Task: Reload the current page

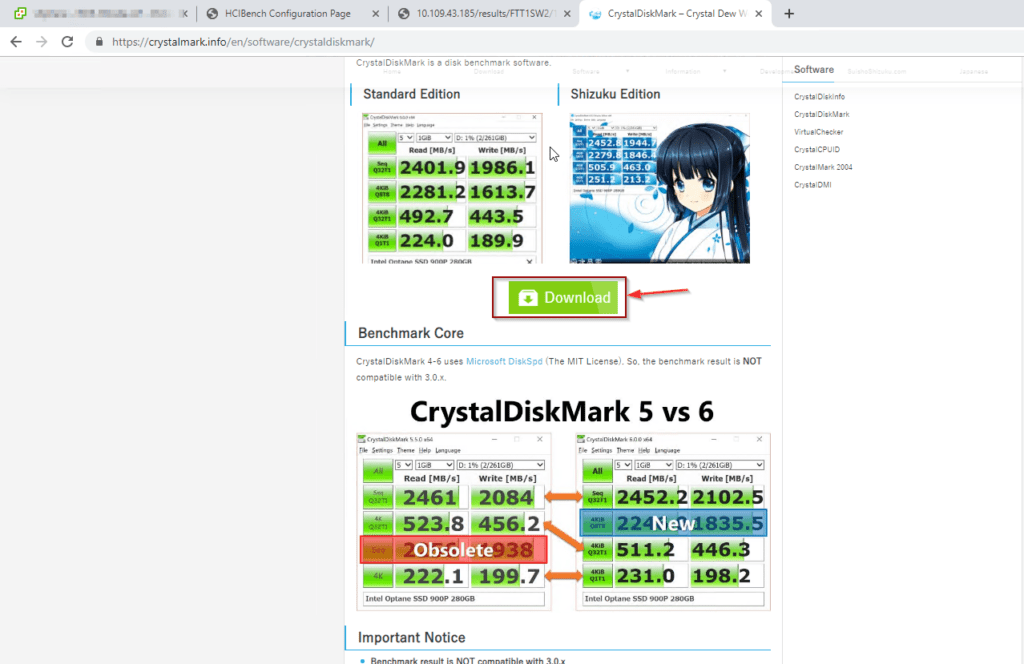Action: 67,42
